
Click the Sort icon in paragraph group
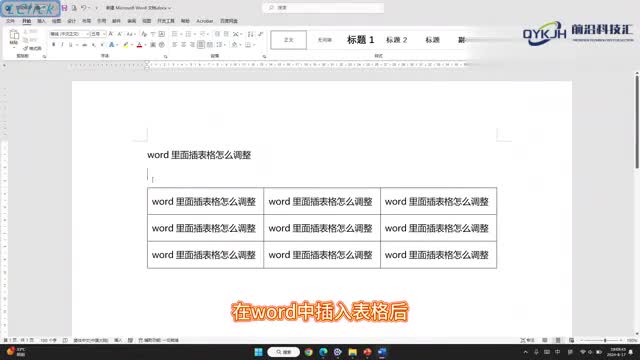pyautogui.click(x=251, y=34)
